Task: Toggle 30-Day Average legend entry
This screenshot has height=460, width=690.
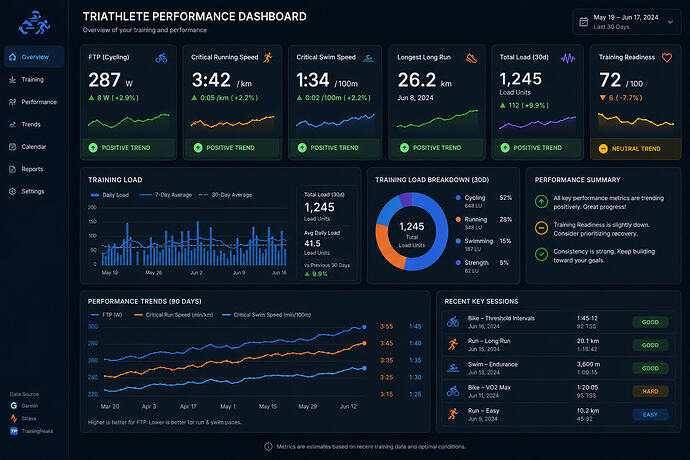Action: [x=225, y=195]
